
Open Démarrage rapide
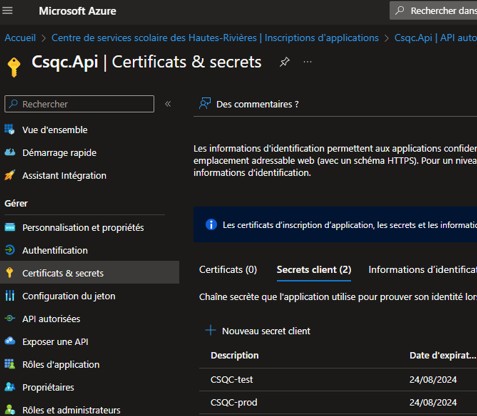[59, 153]
